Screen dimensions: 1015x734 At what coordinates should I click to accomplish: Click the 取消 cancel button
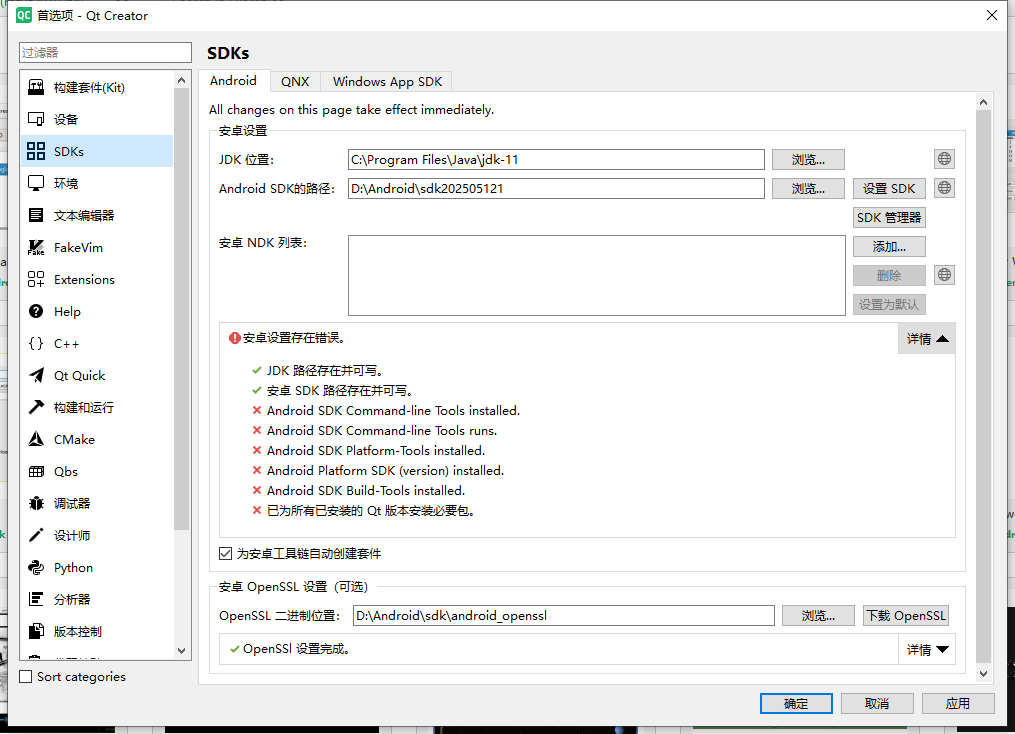pos(876,704)
